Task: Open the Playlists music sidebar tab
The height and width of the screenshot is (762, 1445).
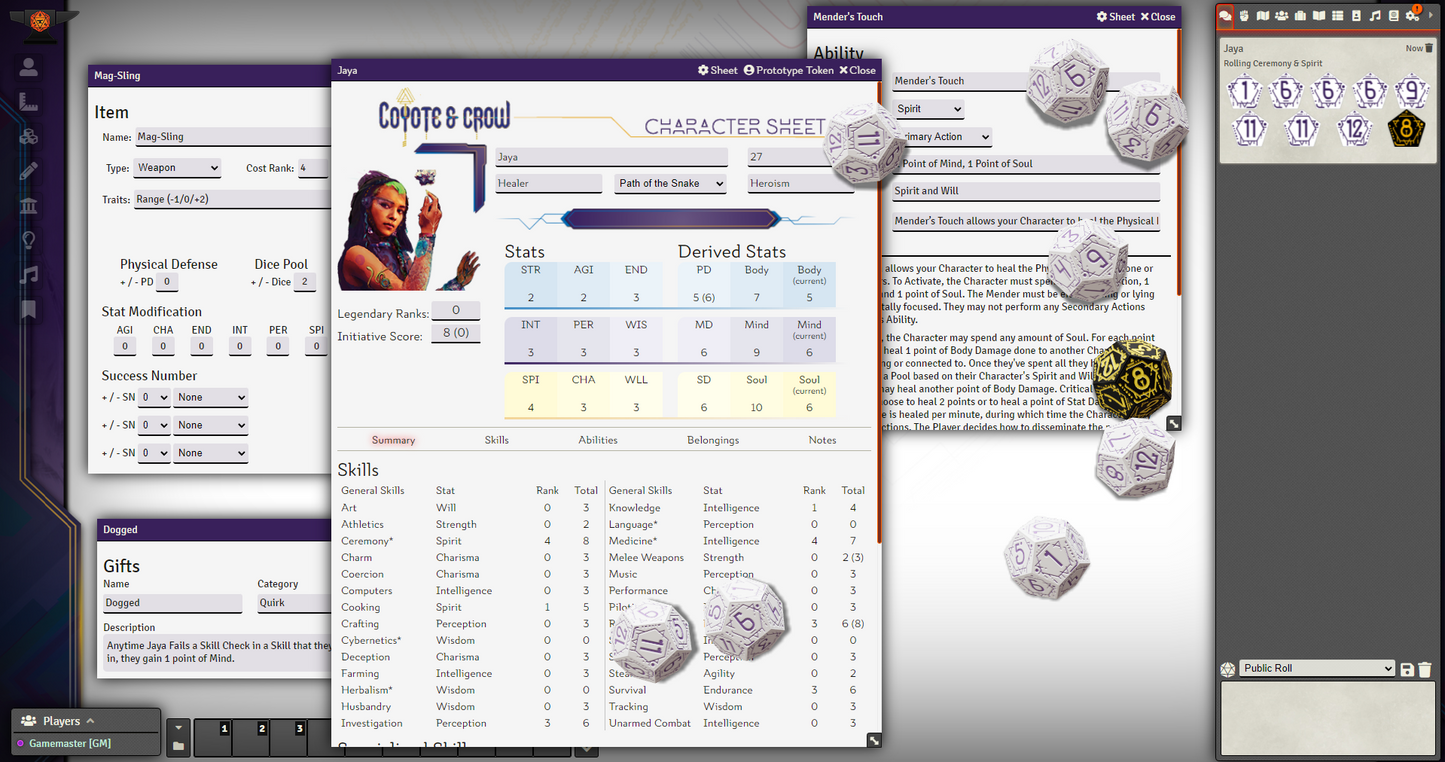Action: click(x=1375, y=16)
